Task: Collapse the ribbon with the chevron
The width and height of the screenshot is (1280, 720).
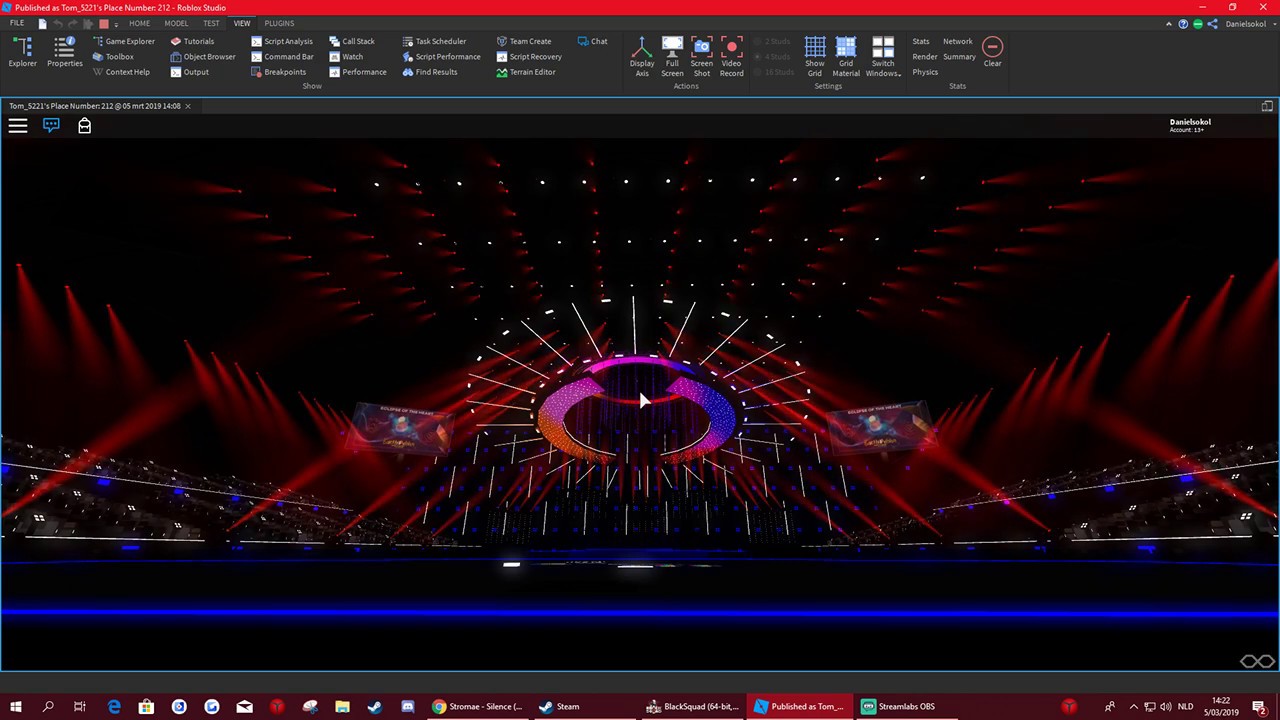Action: 1170,23
